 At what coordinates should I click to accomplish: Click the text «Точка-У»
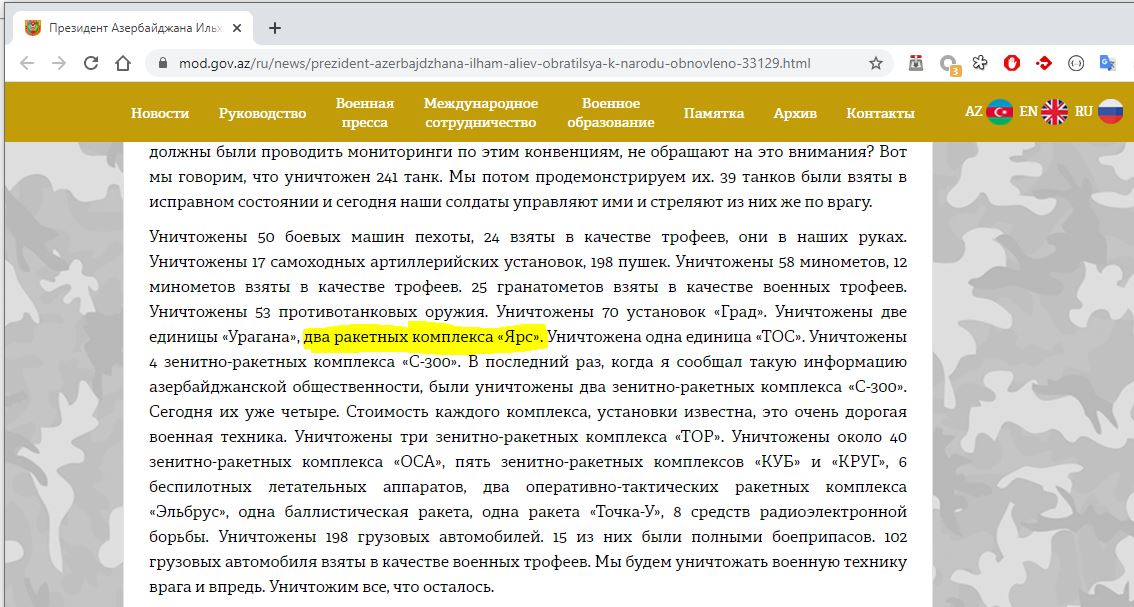pyautogui.click(x=627, y=512)
